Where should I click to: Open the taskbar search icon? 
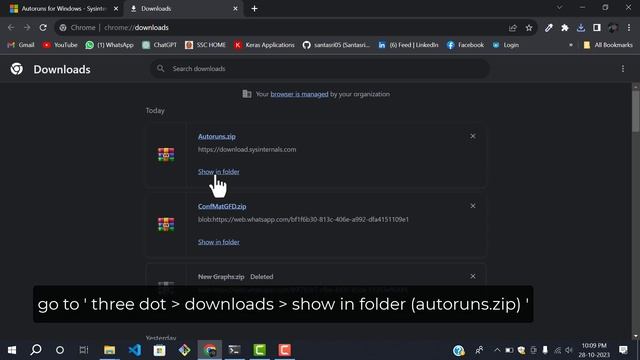[x=36, y=350]
